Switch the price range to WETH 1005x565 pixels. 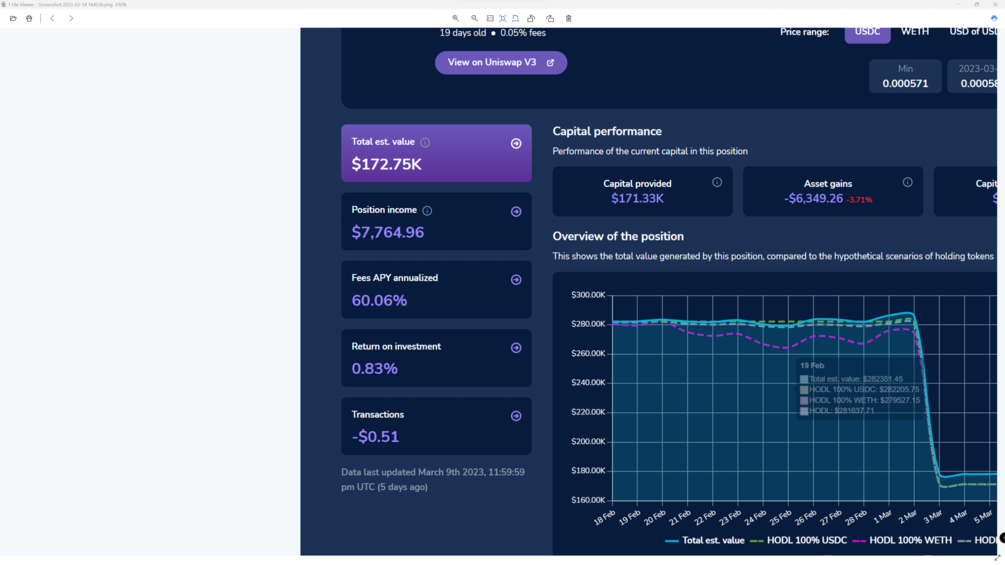click(914, 32)
